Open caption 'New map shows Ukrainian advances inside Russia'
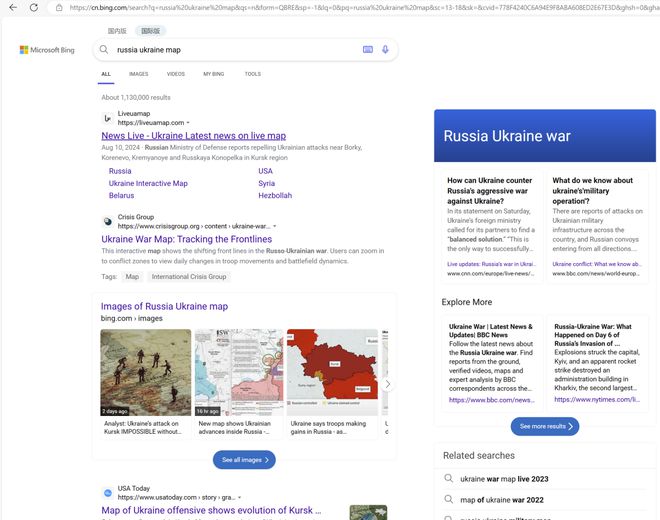 (234, 427)
